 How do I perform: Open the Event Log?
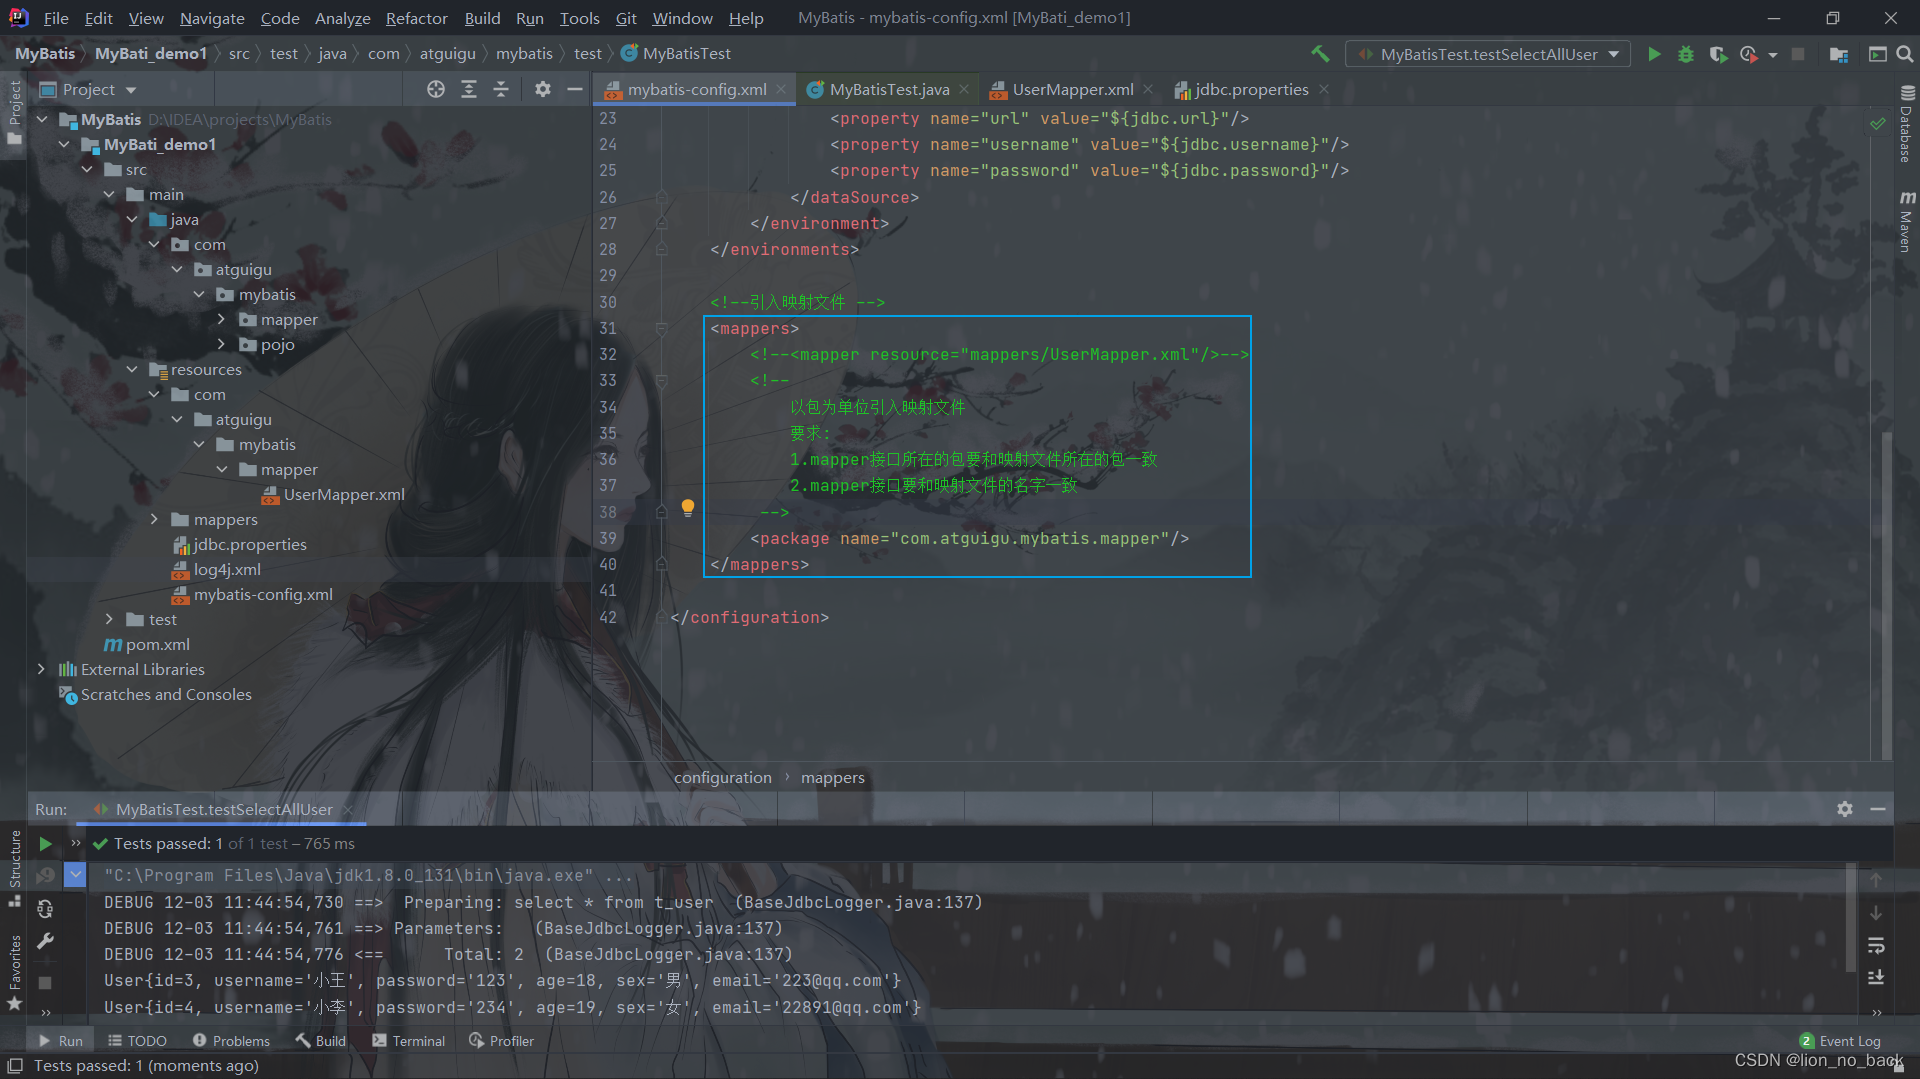tap(1840, 1041)
